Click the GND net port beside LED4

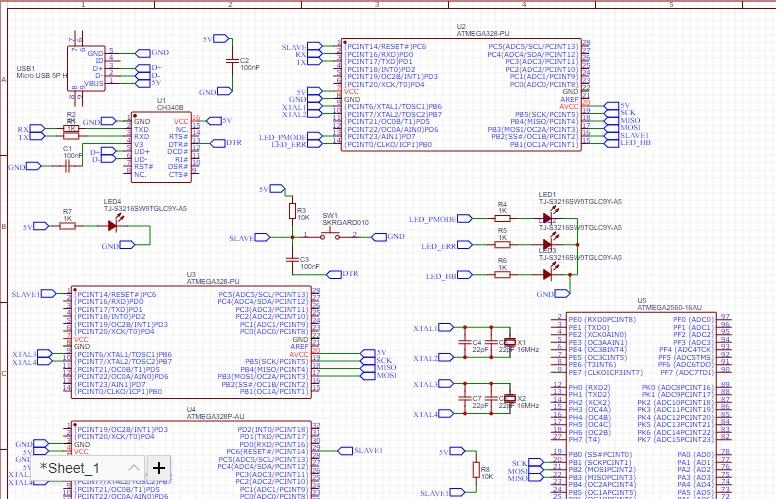coord(127,245)
